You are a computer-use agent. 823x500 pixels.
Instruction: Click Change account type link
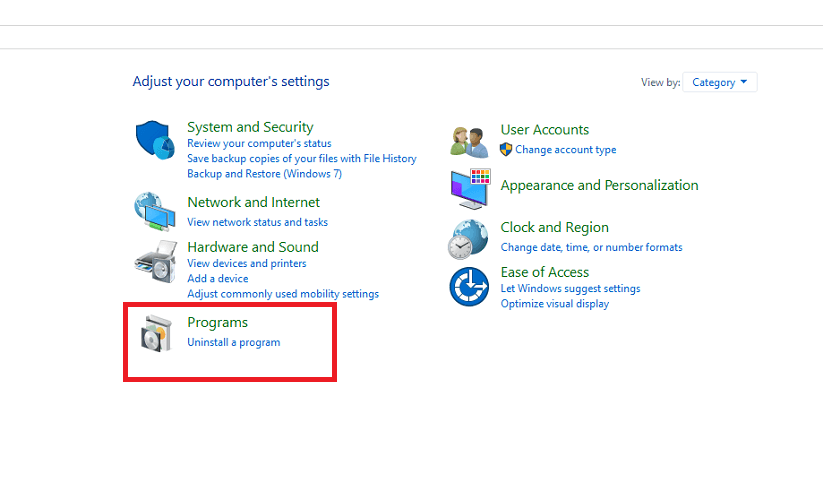point(566,150)
